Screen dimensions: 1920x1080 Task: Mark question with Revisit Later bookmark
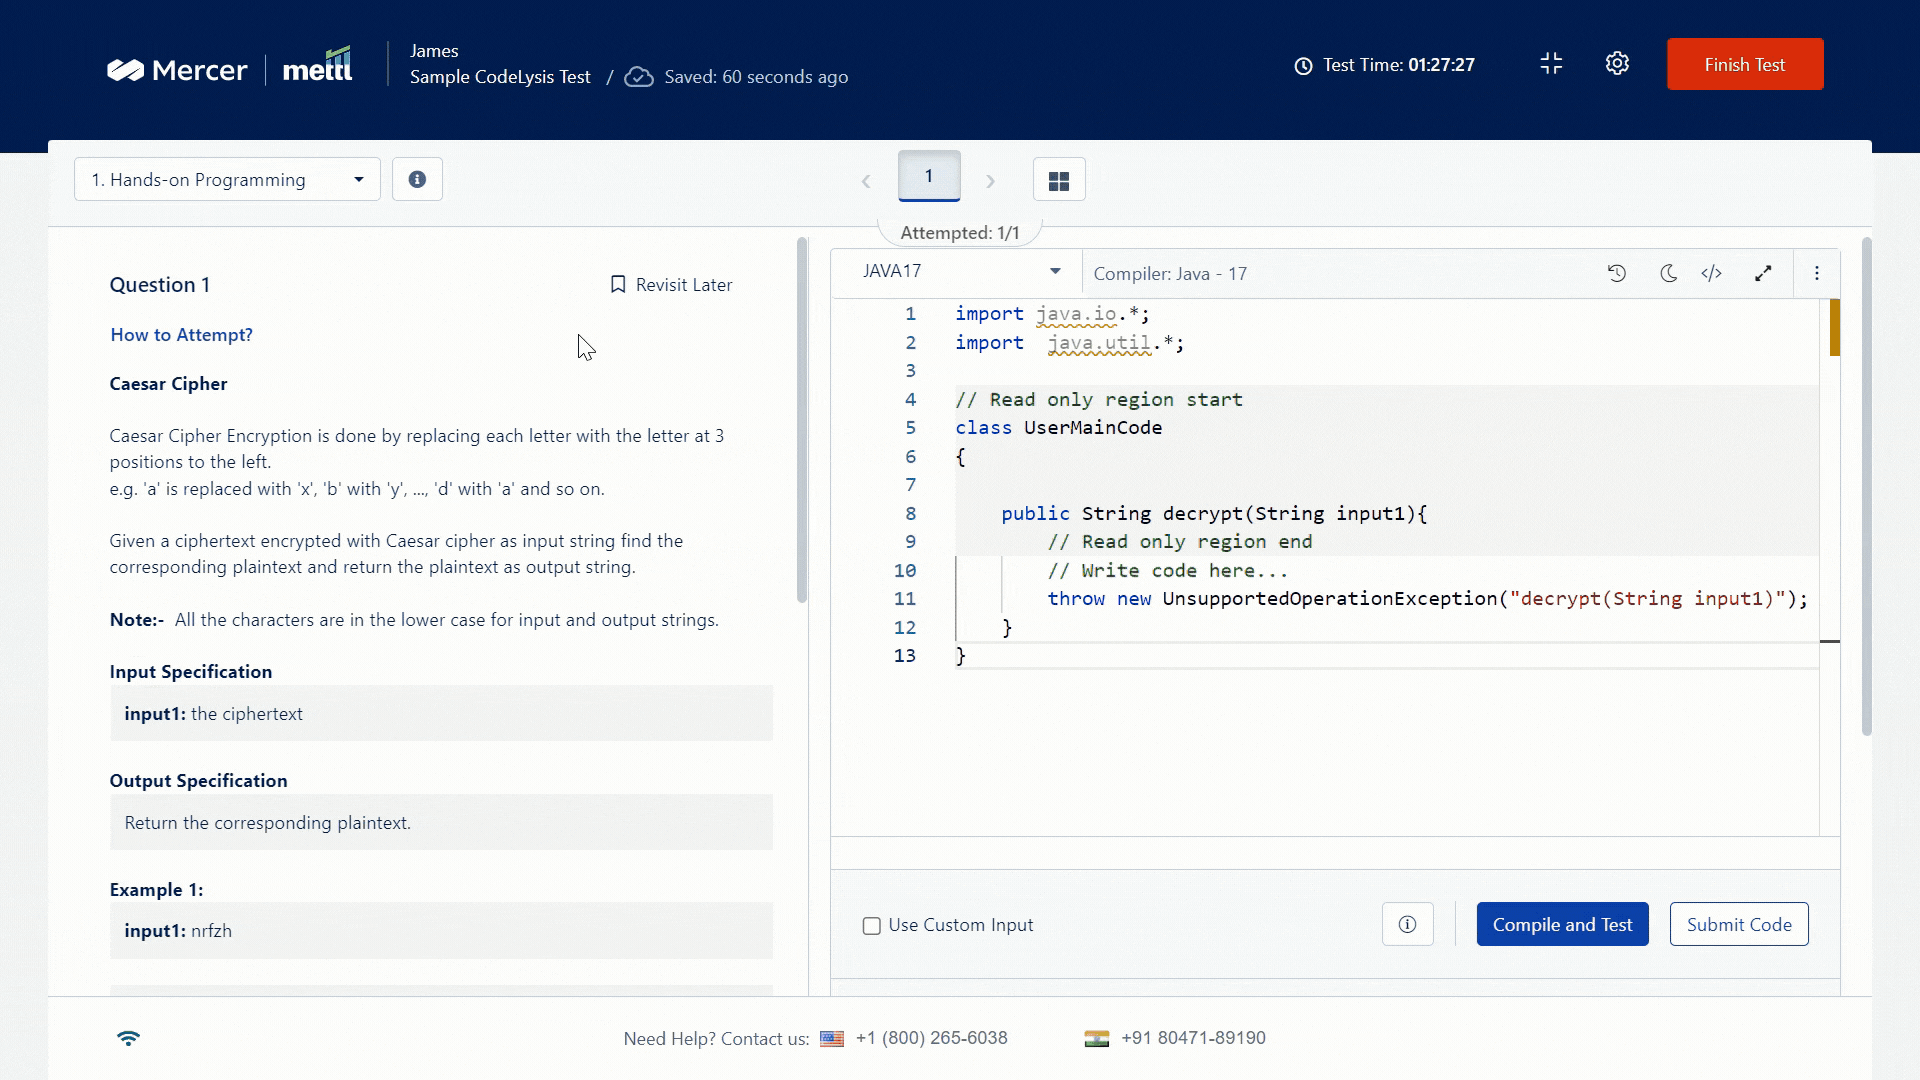(671, 285)
